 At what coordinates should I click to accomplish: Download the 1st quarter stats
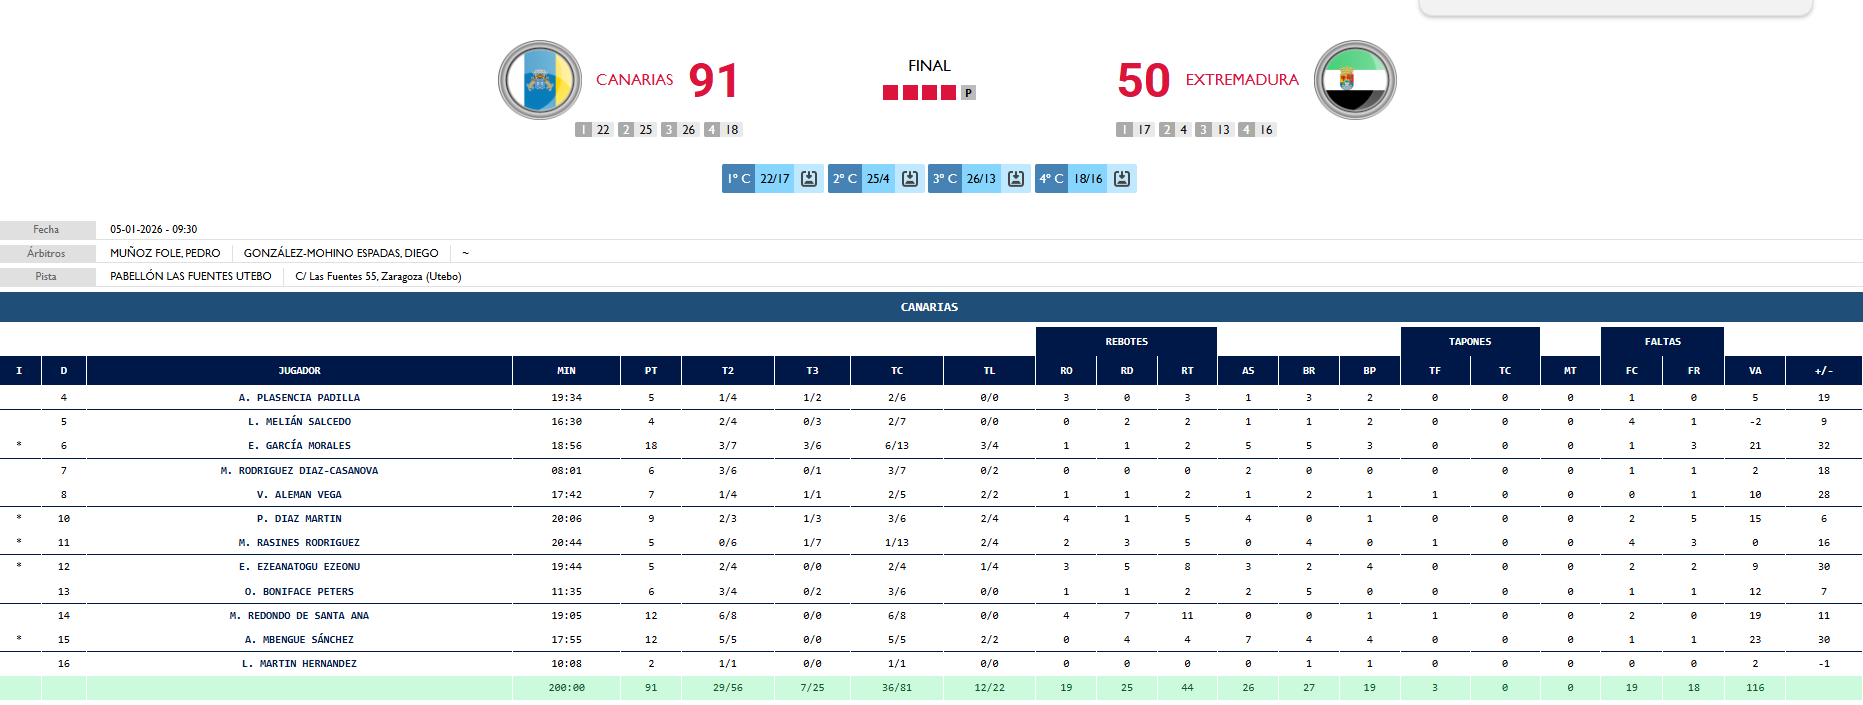tap(809, 179)
